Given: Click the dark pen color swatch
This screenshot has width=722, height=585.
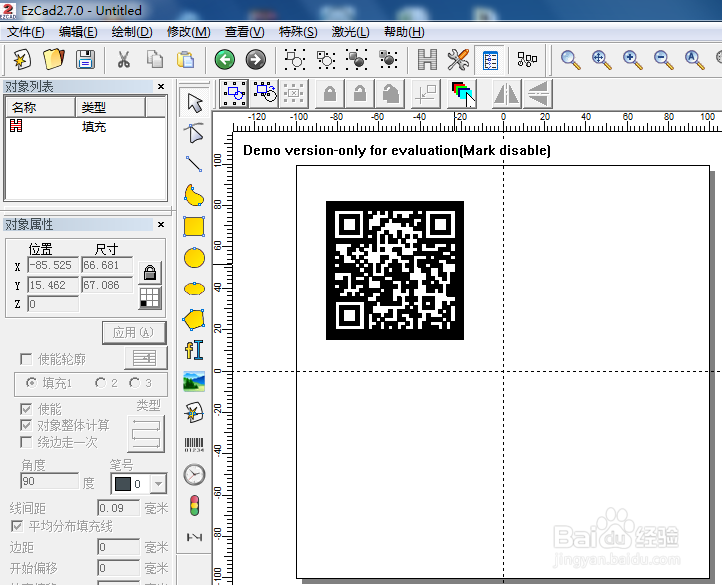Looking at the screenshot, I should pos(122,484).
